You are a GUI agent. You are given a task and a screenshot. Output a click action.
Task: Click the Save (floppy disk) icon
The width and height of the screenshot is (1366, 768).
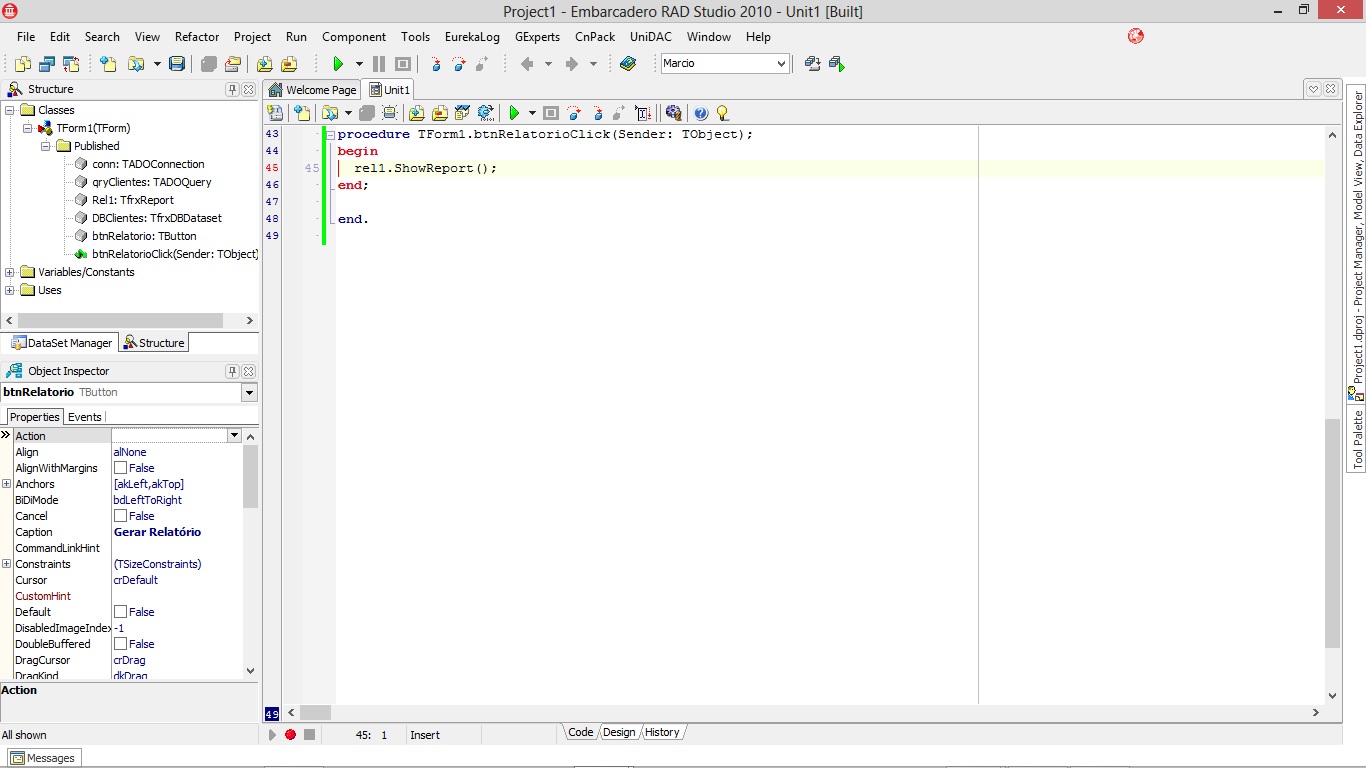tap(177, 64)
